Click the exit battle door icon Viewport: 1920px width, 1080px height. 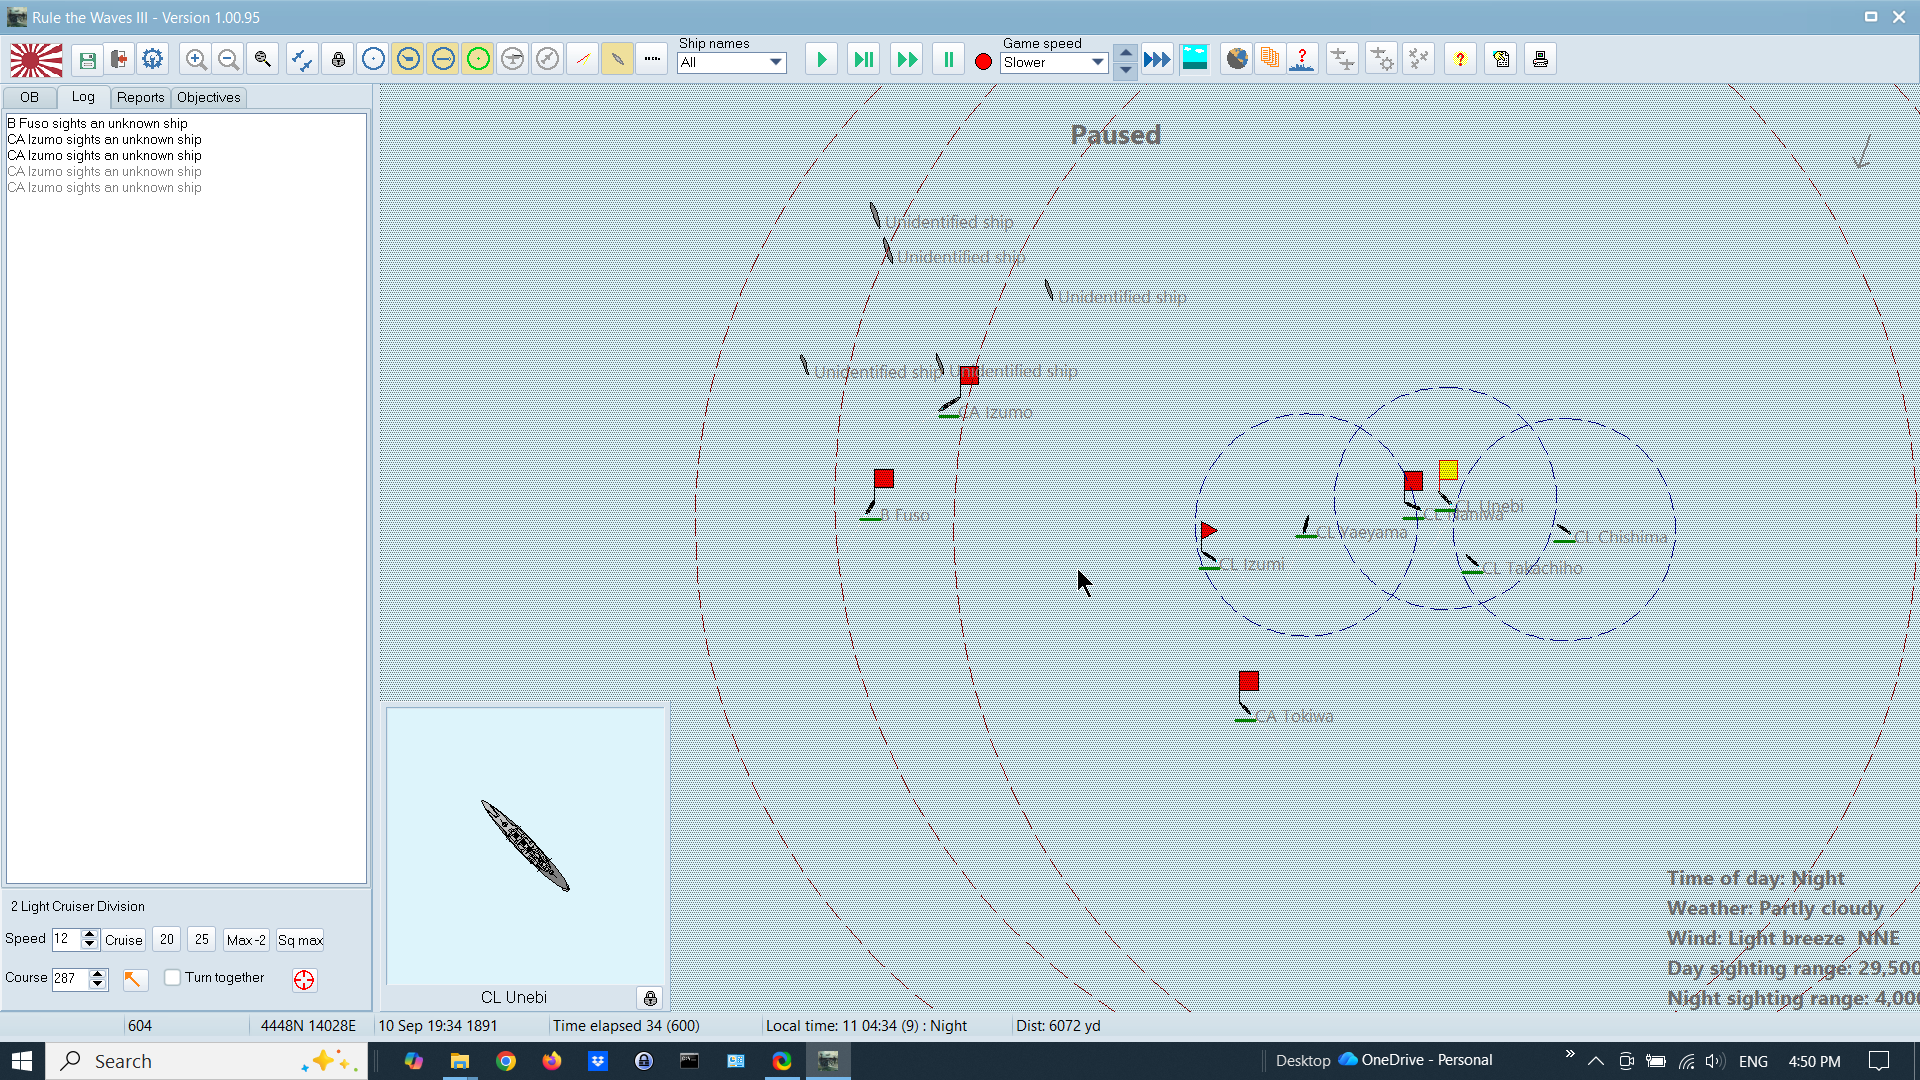coord(120,60)
